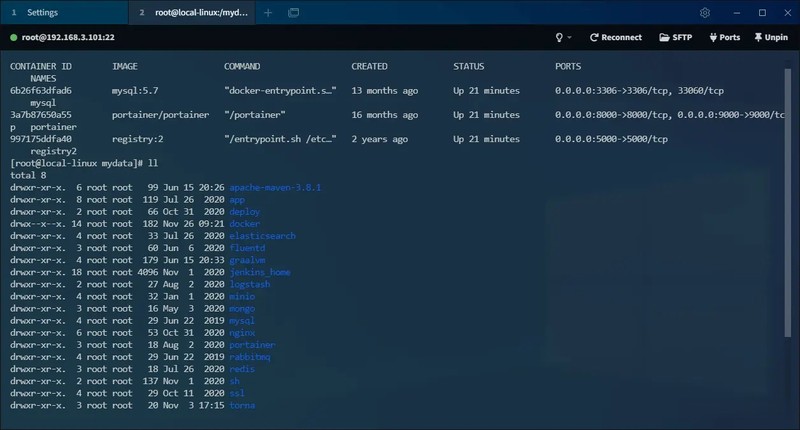Click the graalvm directory name
Screen dimensions: 800x430
tap(247, 260)
